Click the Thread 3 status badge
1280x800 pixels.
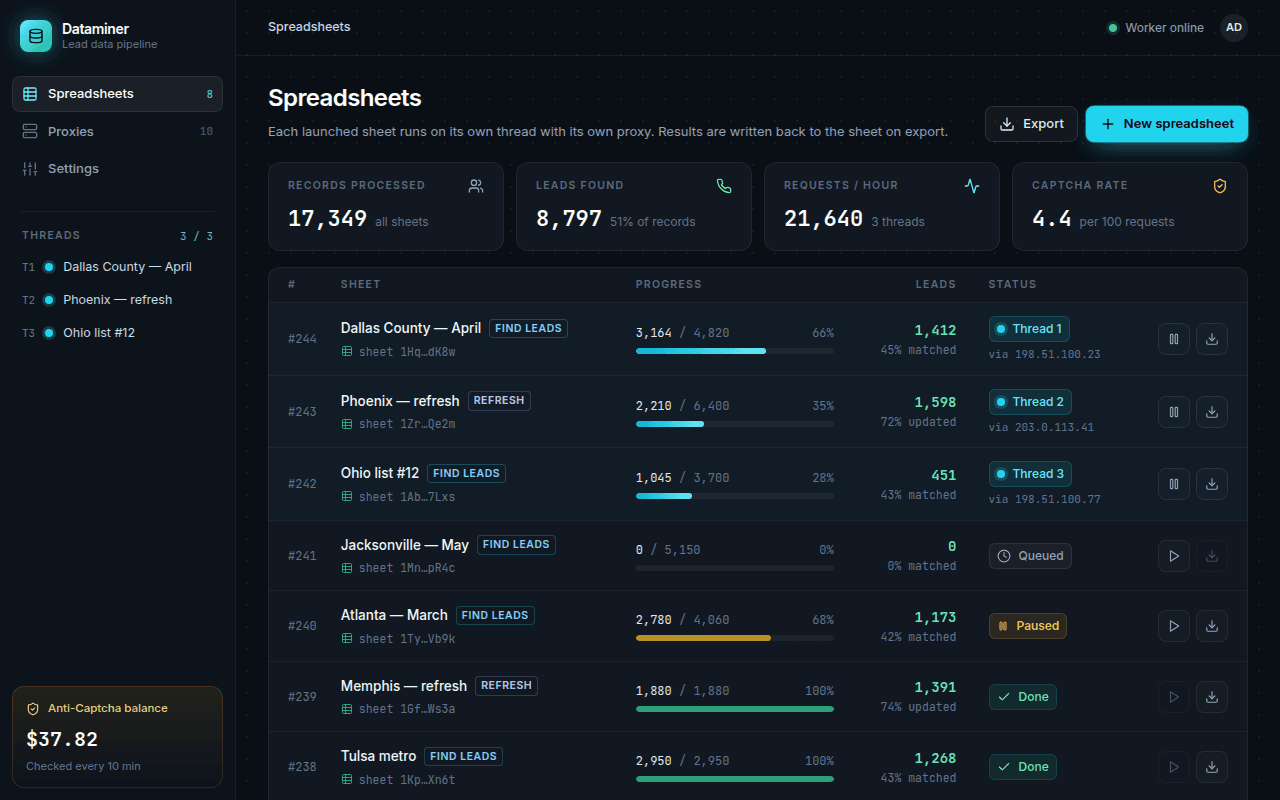coord(1030,474)
